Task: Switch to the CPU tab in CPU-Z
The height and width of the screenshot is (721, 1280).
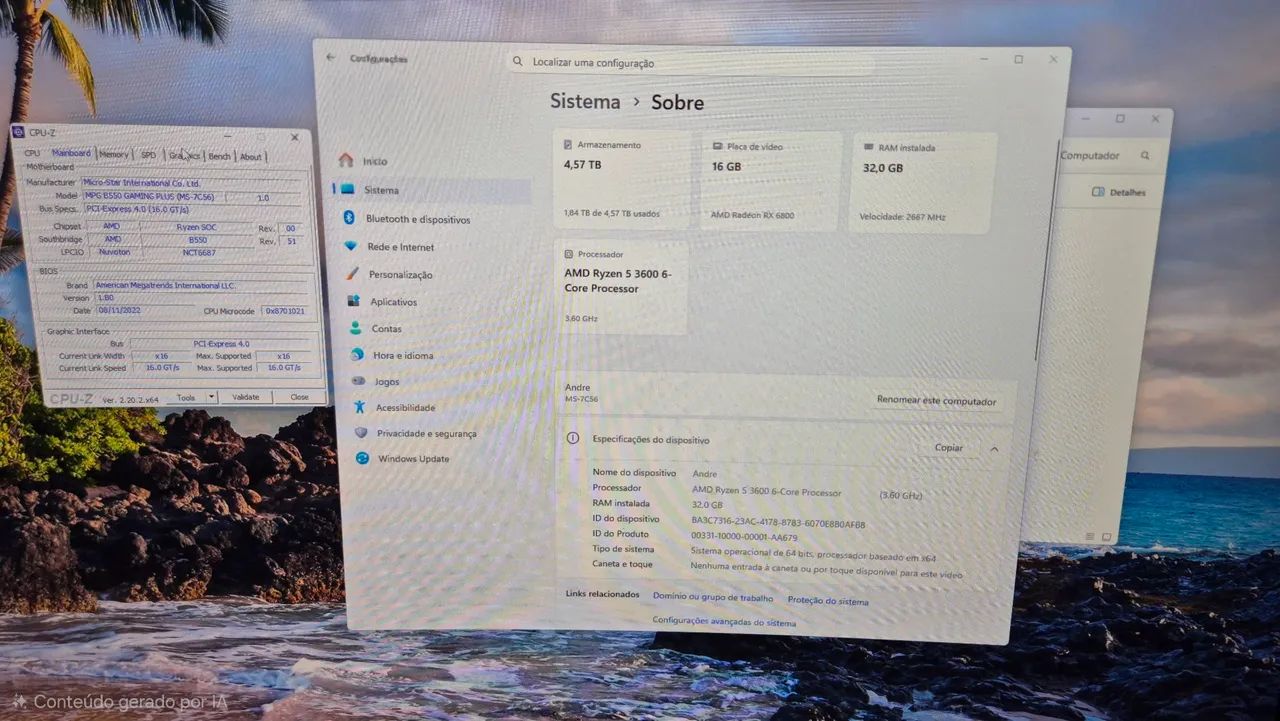Action: [x=32, y=153]
